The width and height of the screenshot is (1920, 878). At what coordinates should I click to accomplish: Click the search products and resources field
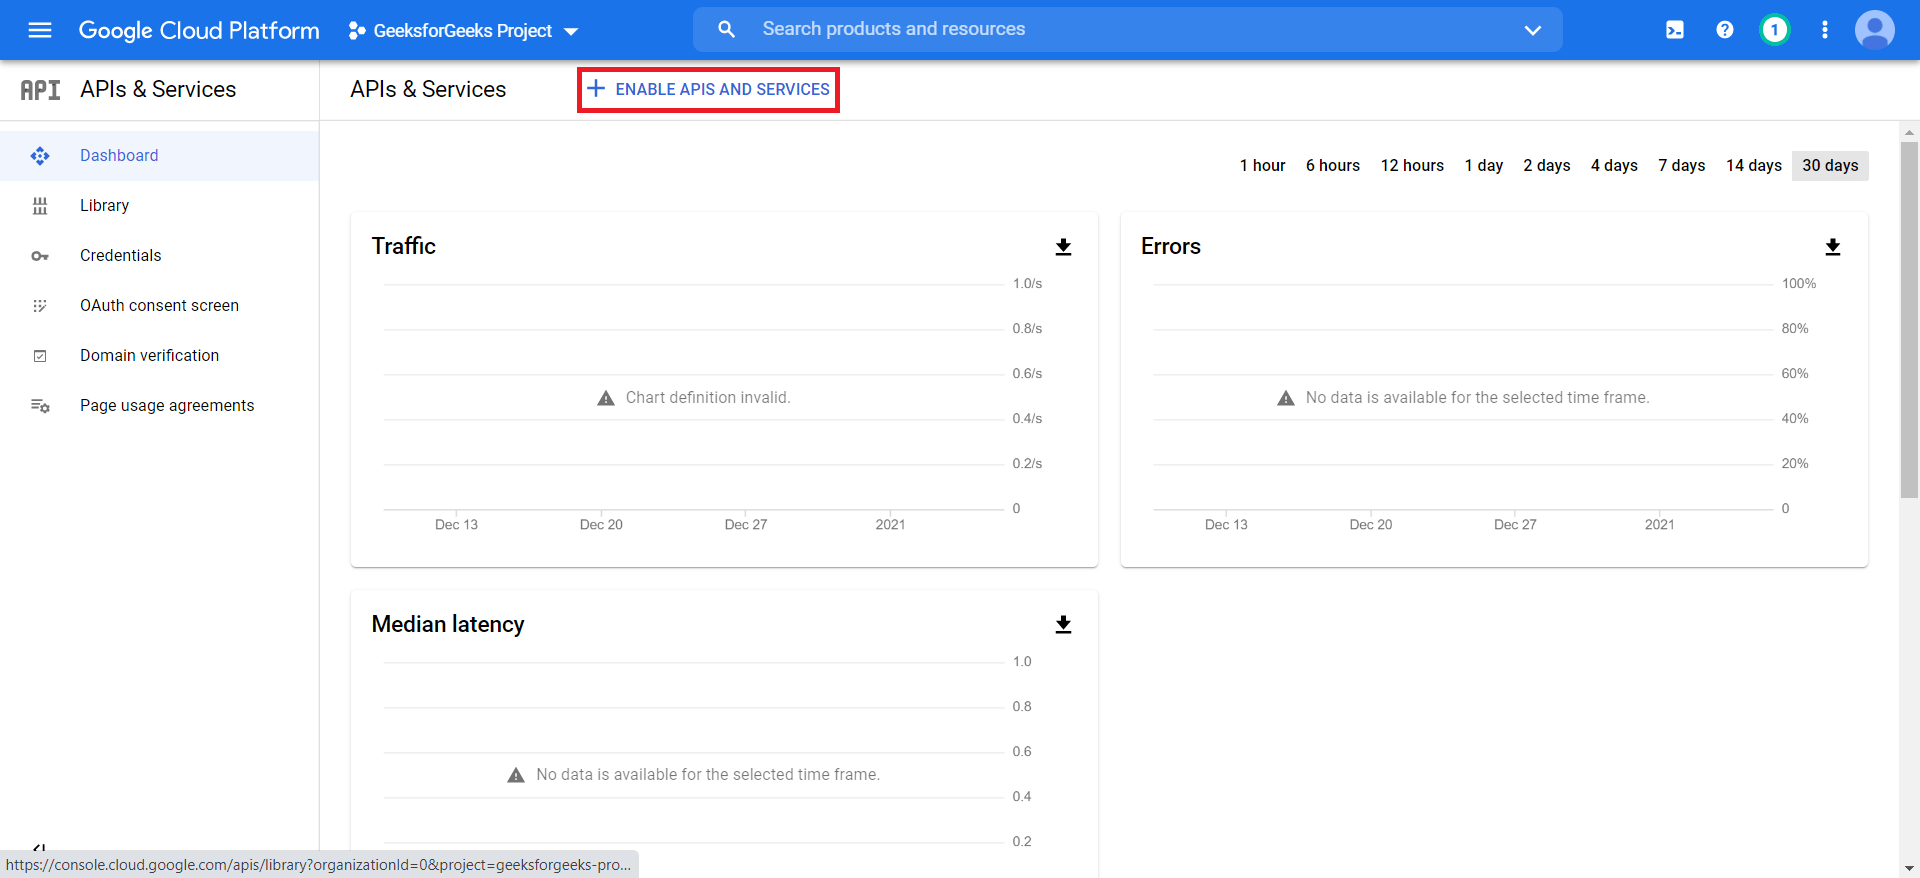point(1127,29)
